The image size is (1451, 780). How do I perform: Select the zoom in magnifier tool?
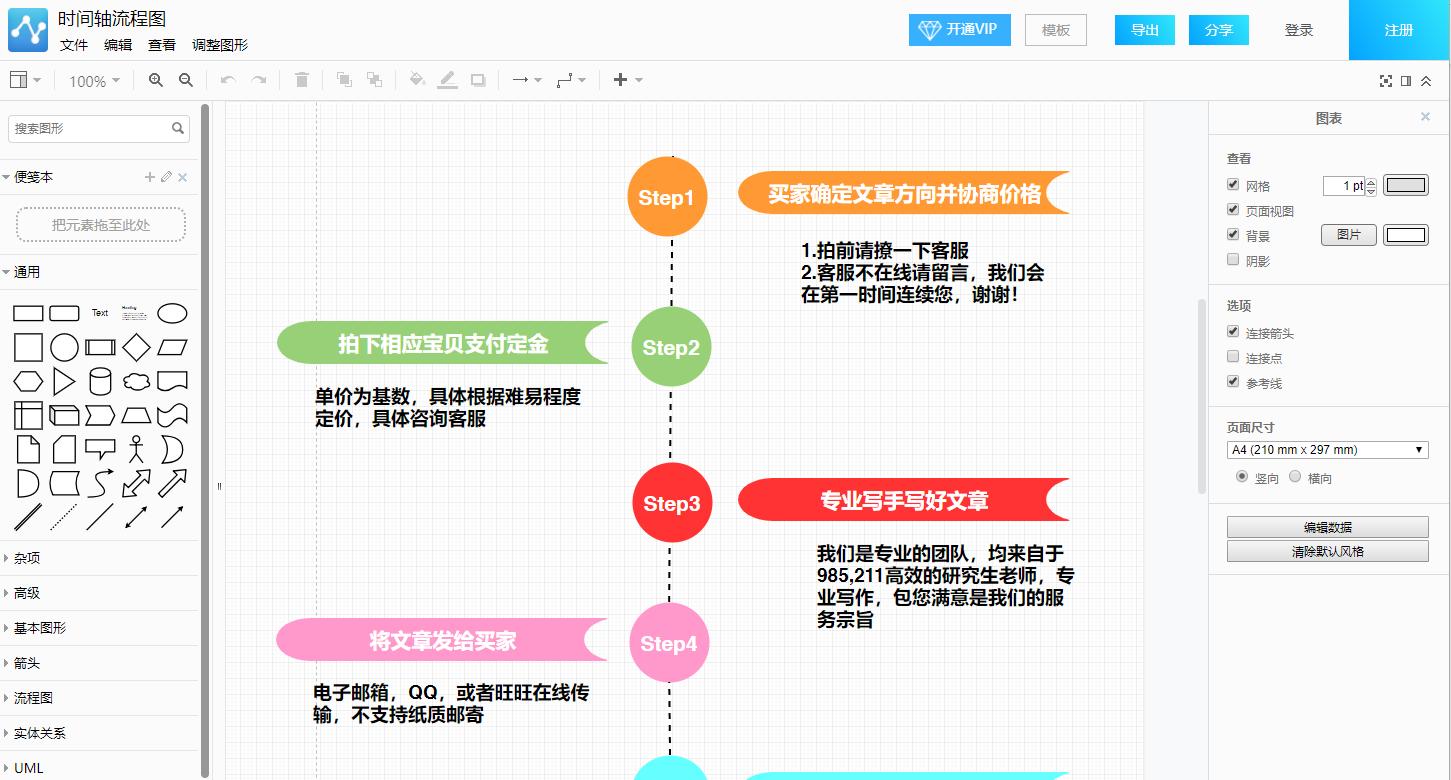click(x=155, y=80)
